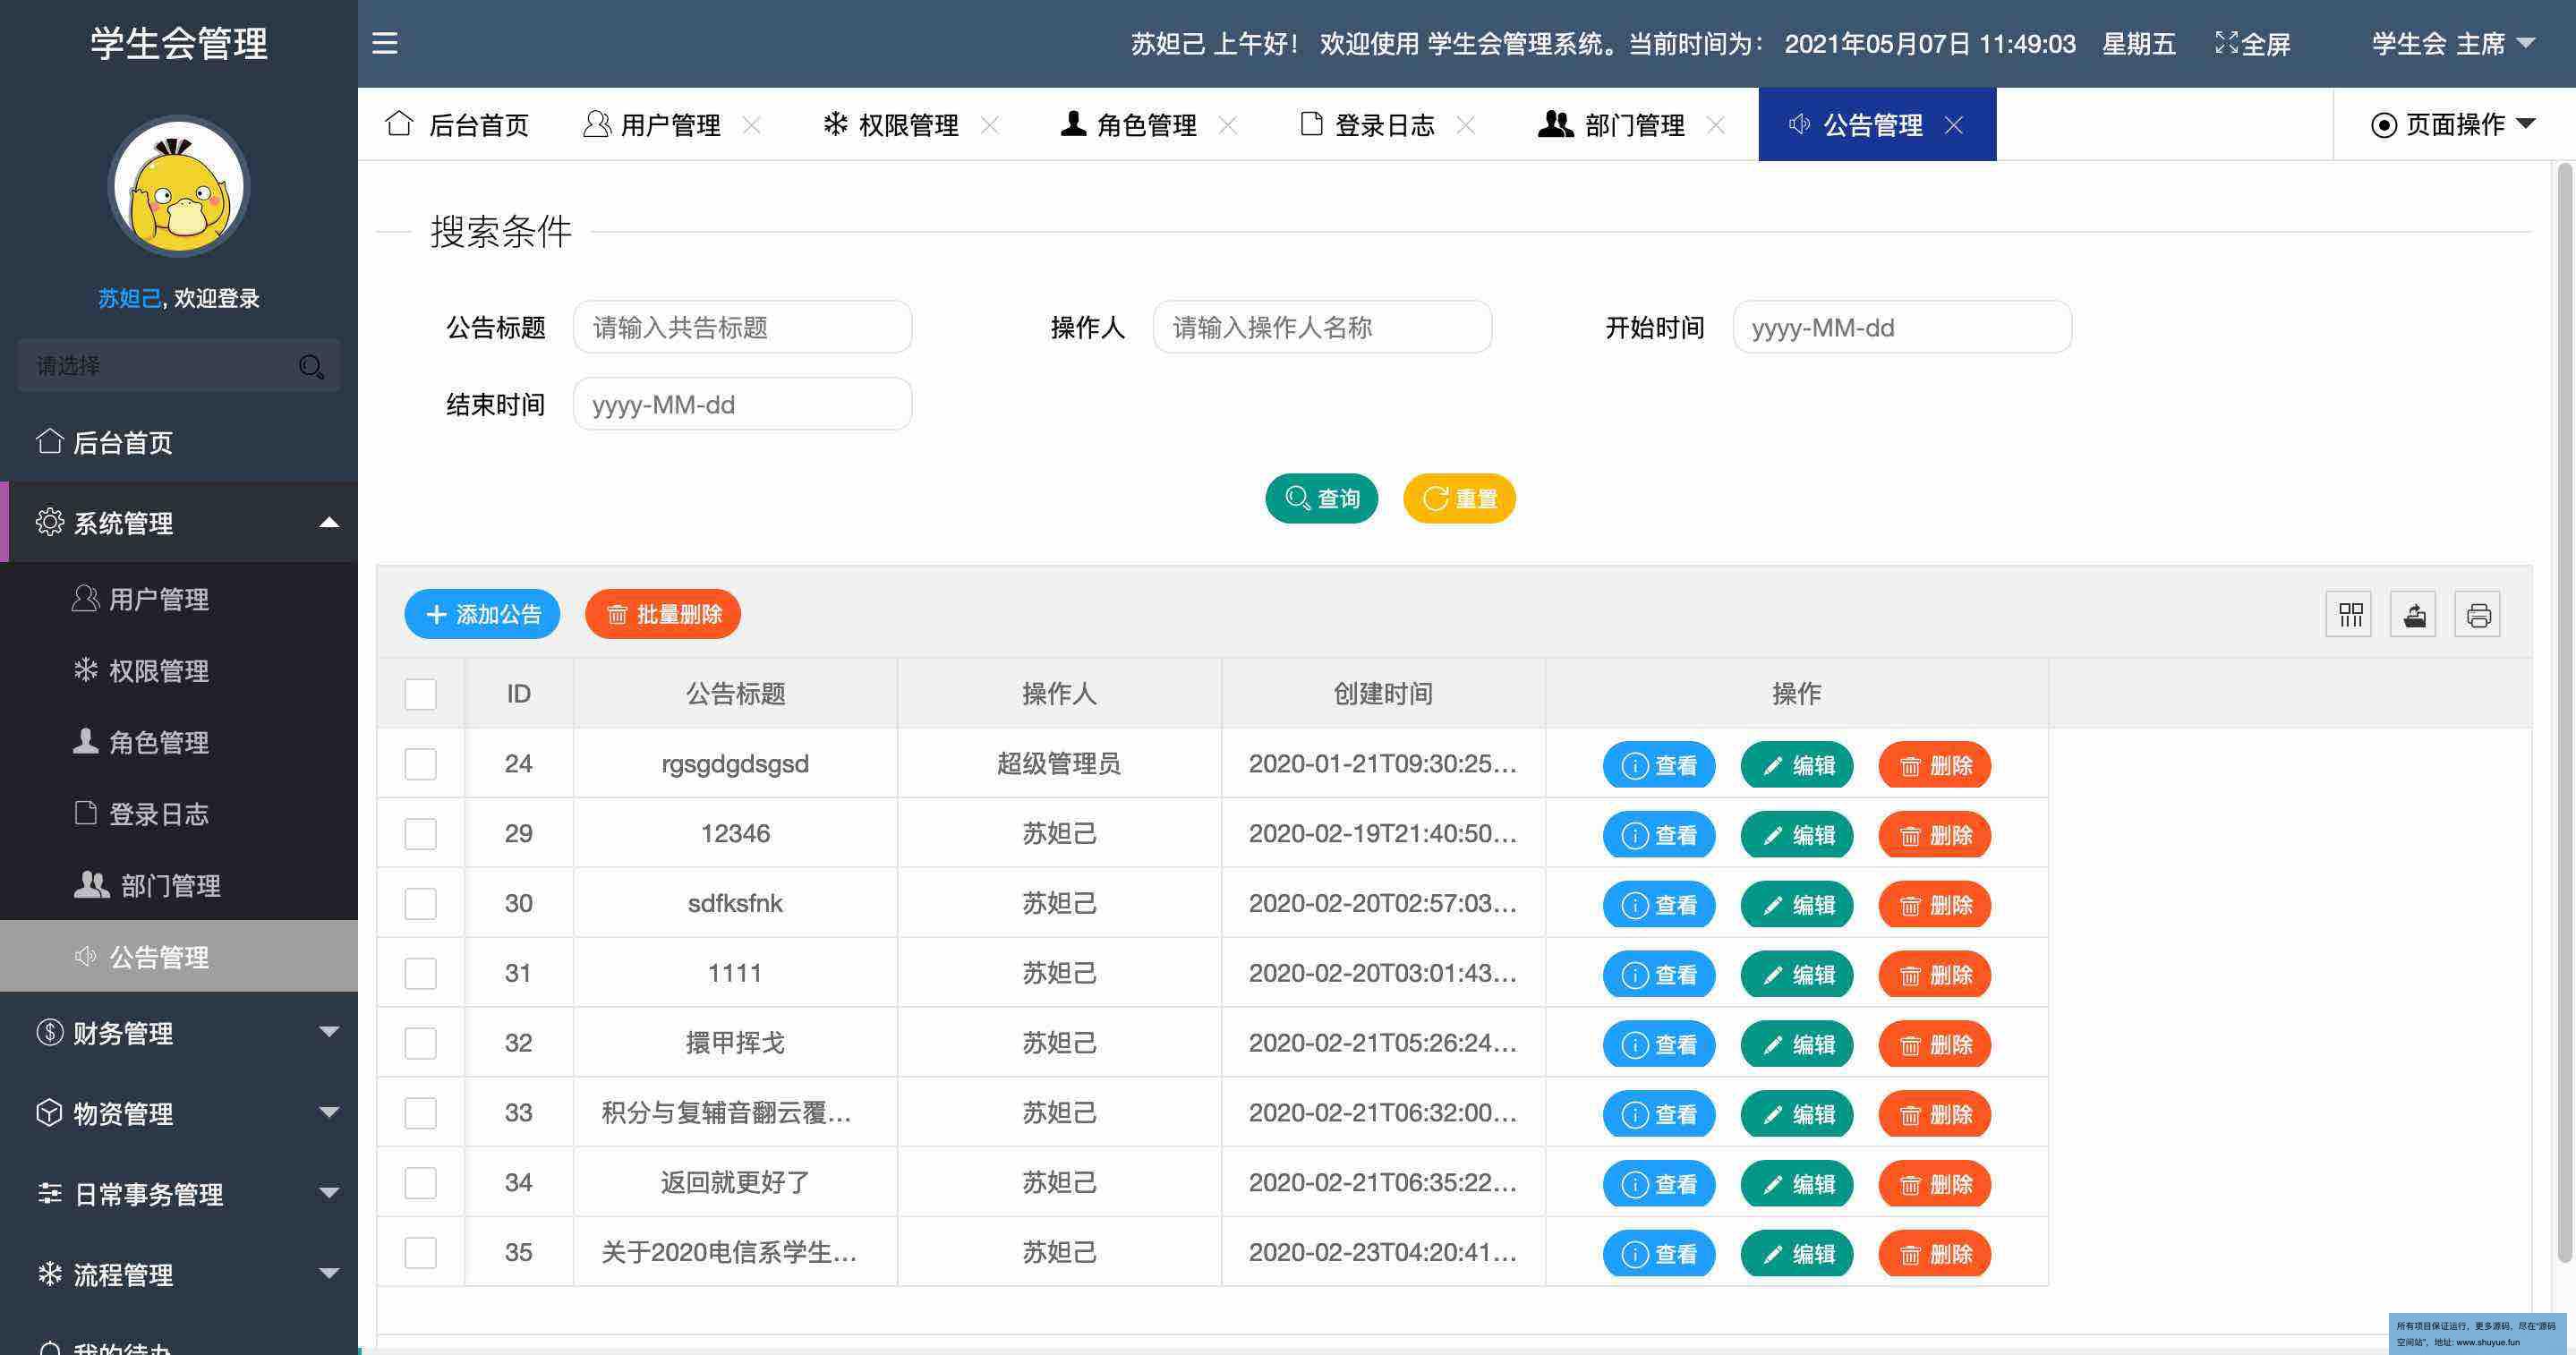Check the select-all header checkbox

(420, 694)
